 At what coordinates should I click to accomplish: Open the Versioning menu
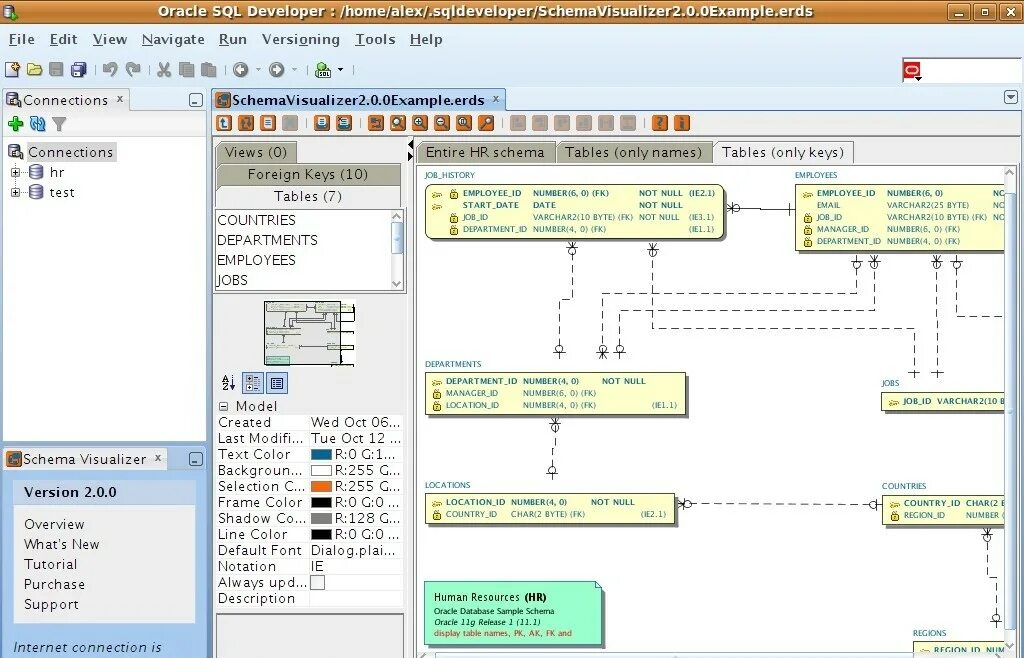pos(300,39)
